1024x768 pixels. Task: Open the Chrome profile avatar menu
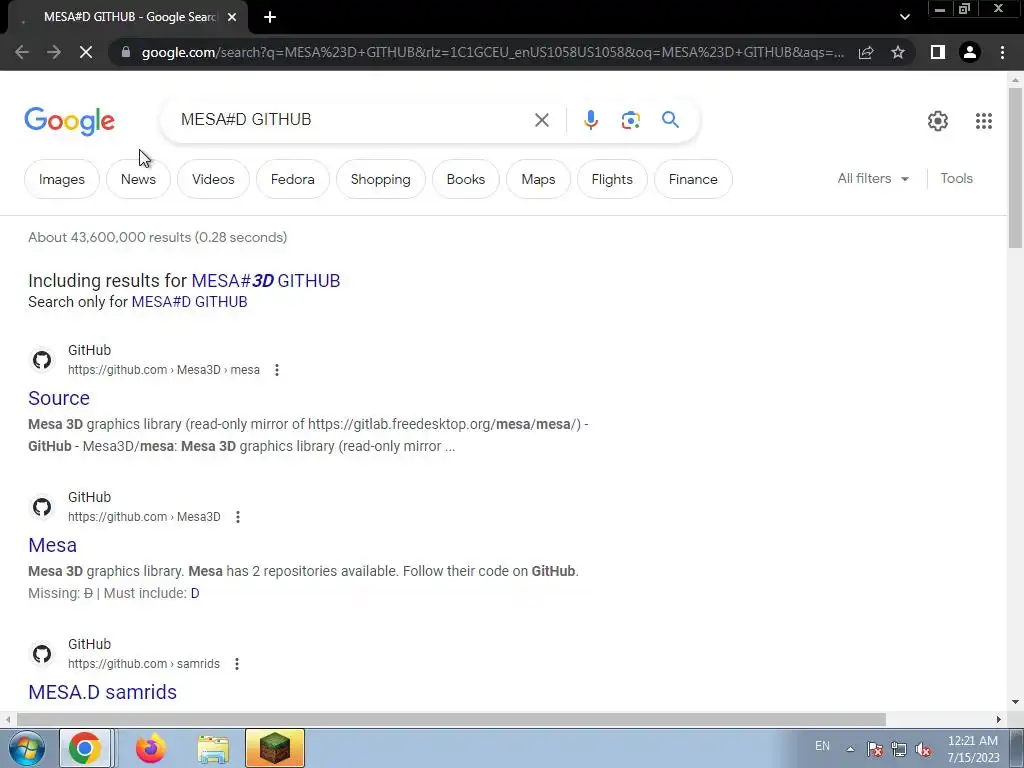970,52
